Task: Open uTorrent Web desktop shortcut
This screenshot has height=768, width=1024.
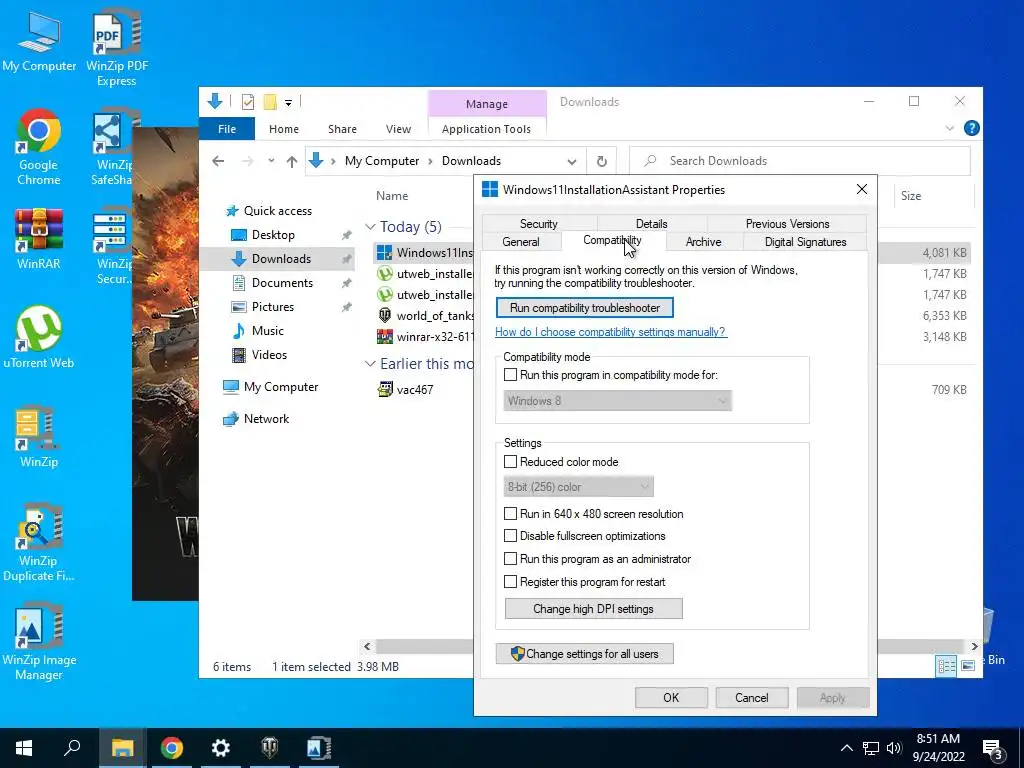Action: coord(39,338)
